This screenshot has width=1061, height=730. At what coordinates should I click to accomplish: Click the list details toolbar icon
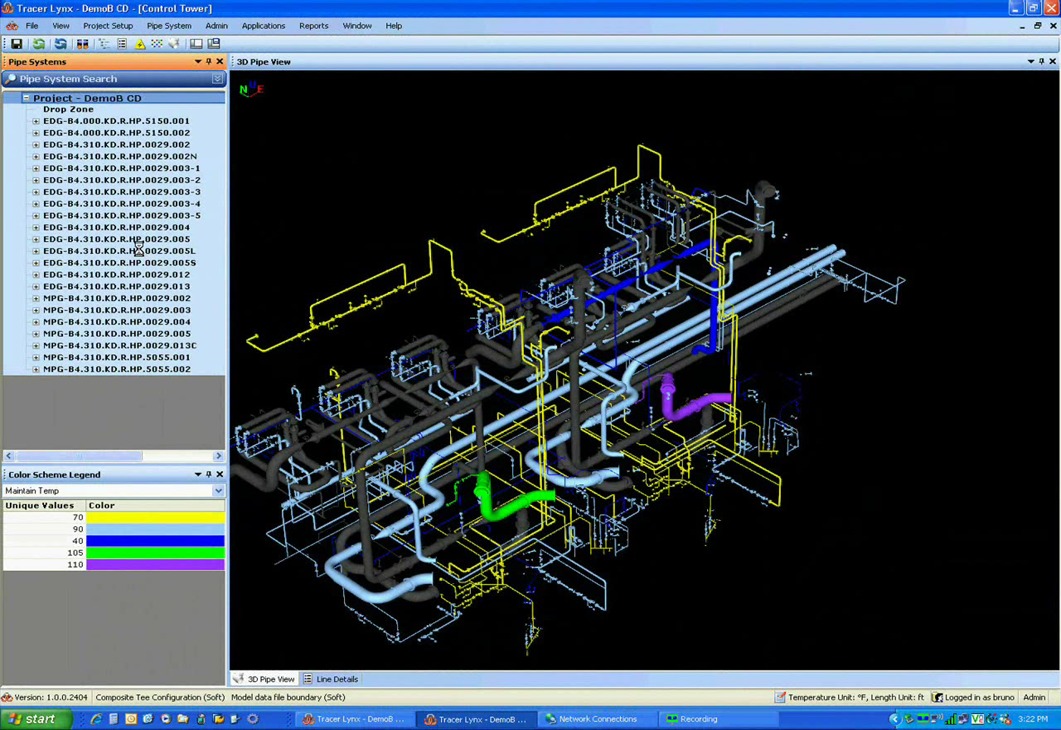point(122,44)
